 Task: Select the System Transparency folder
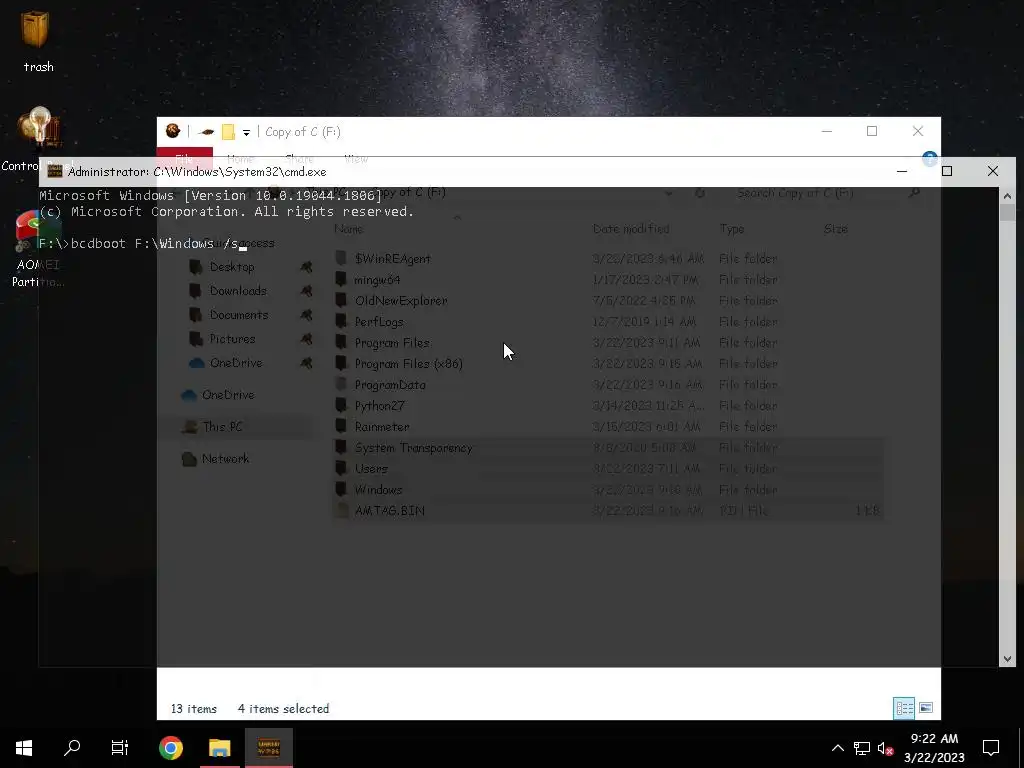pos(413,447)
